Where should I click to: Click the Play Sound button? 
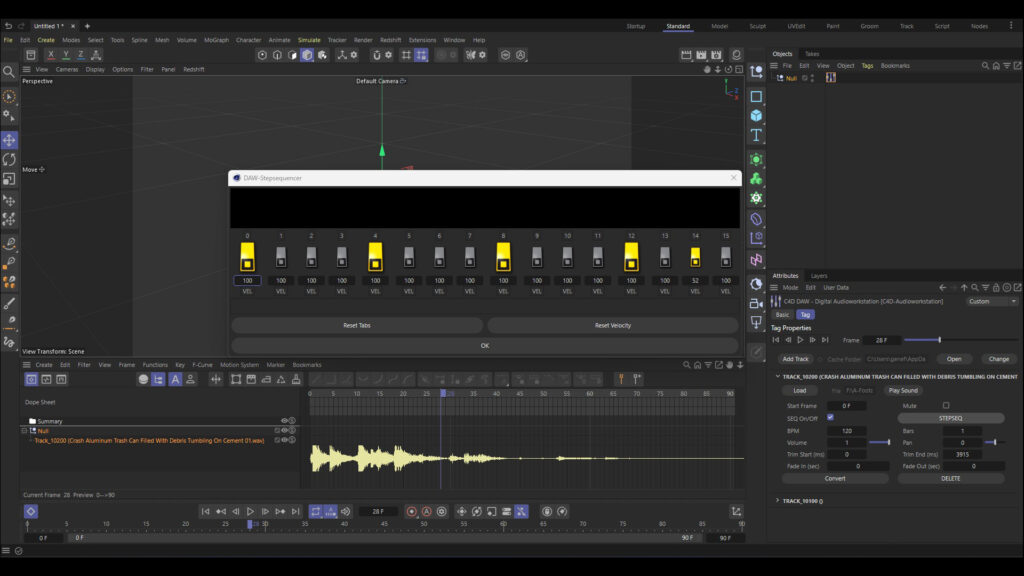point(903,391)
